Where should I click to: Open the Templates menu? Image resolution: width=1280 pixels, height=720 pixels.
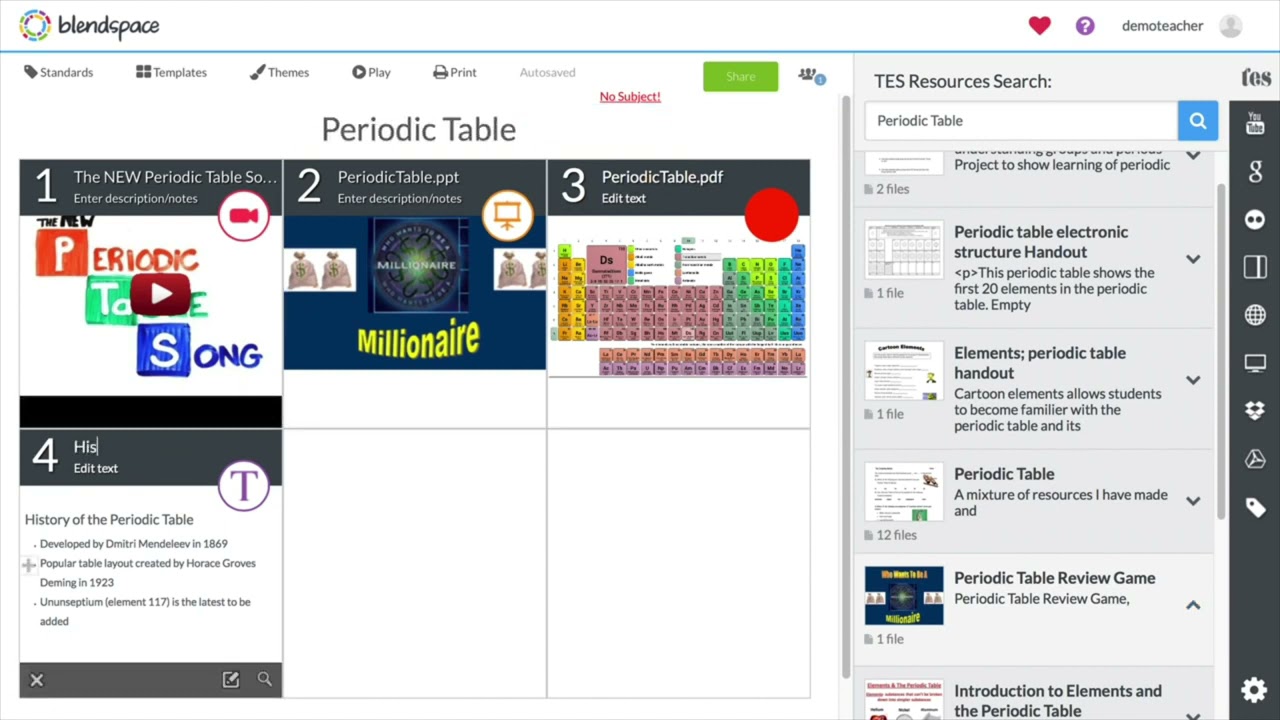click(172, 72)
